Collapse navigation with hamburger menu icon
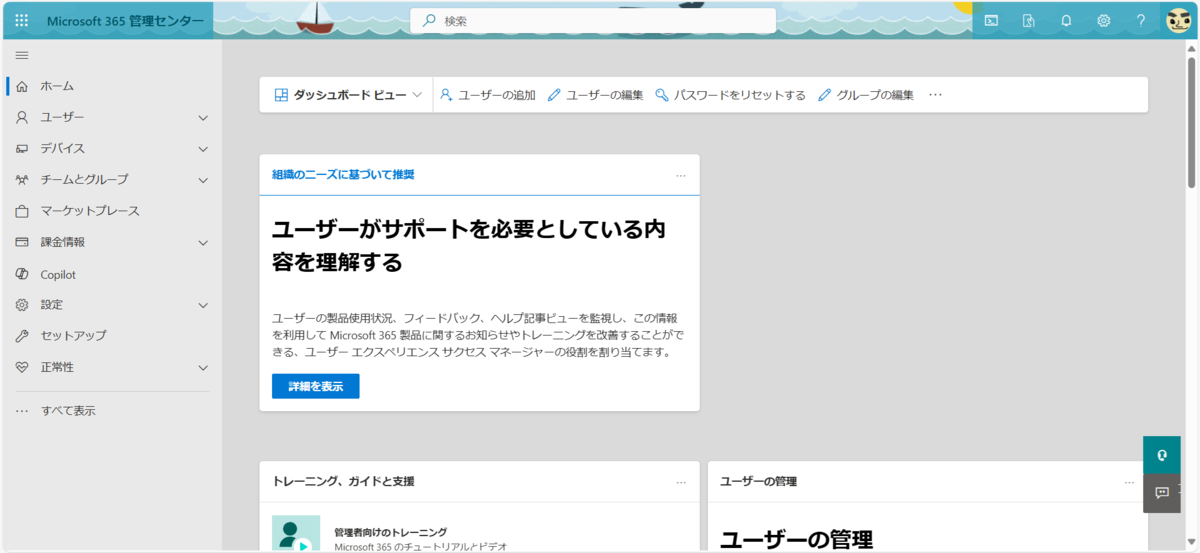Viewport: 1200px width, 553px height. [22, 55]
